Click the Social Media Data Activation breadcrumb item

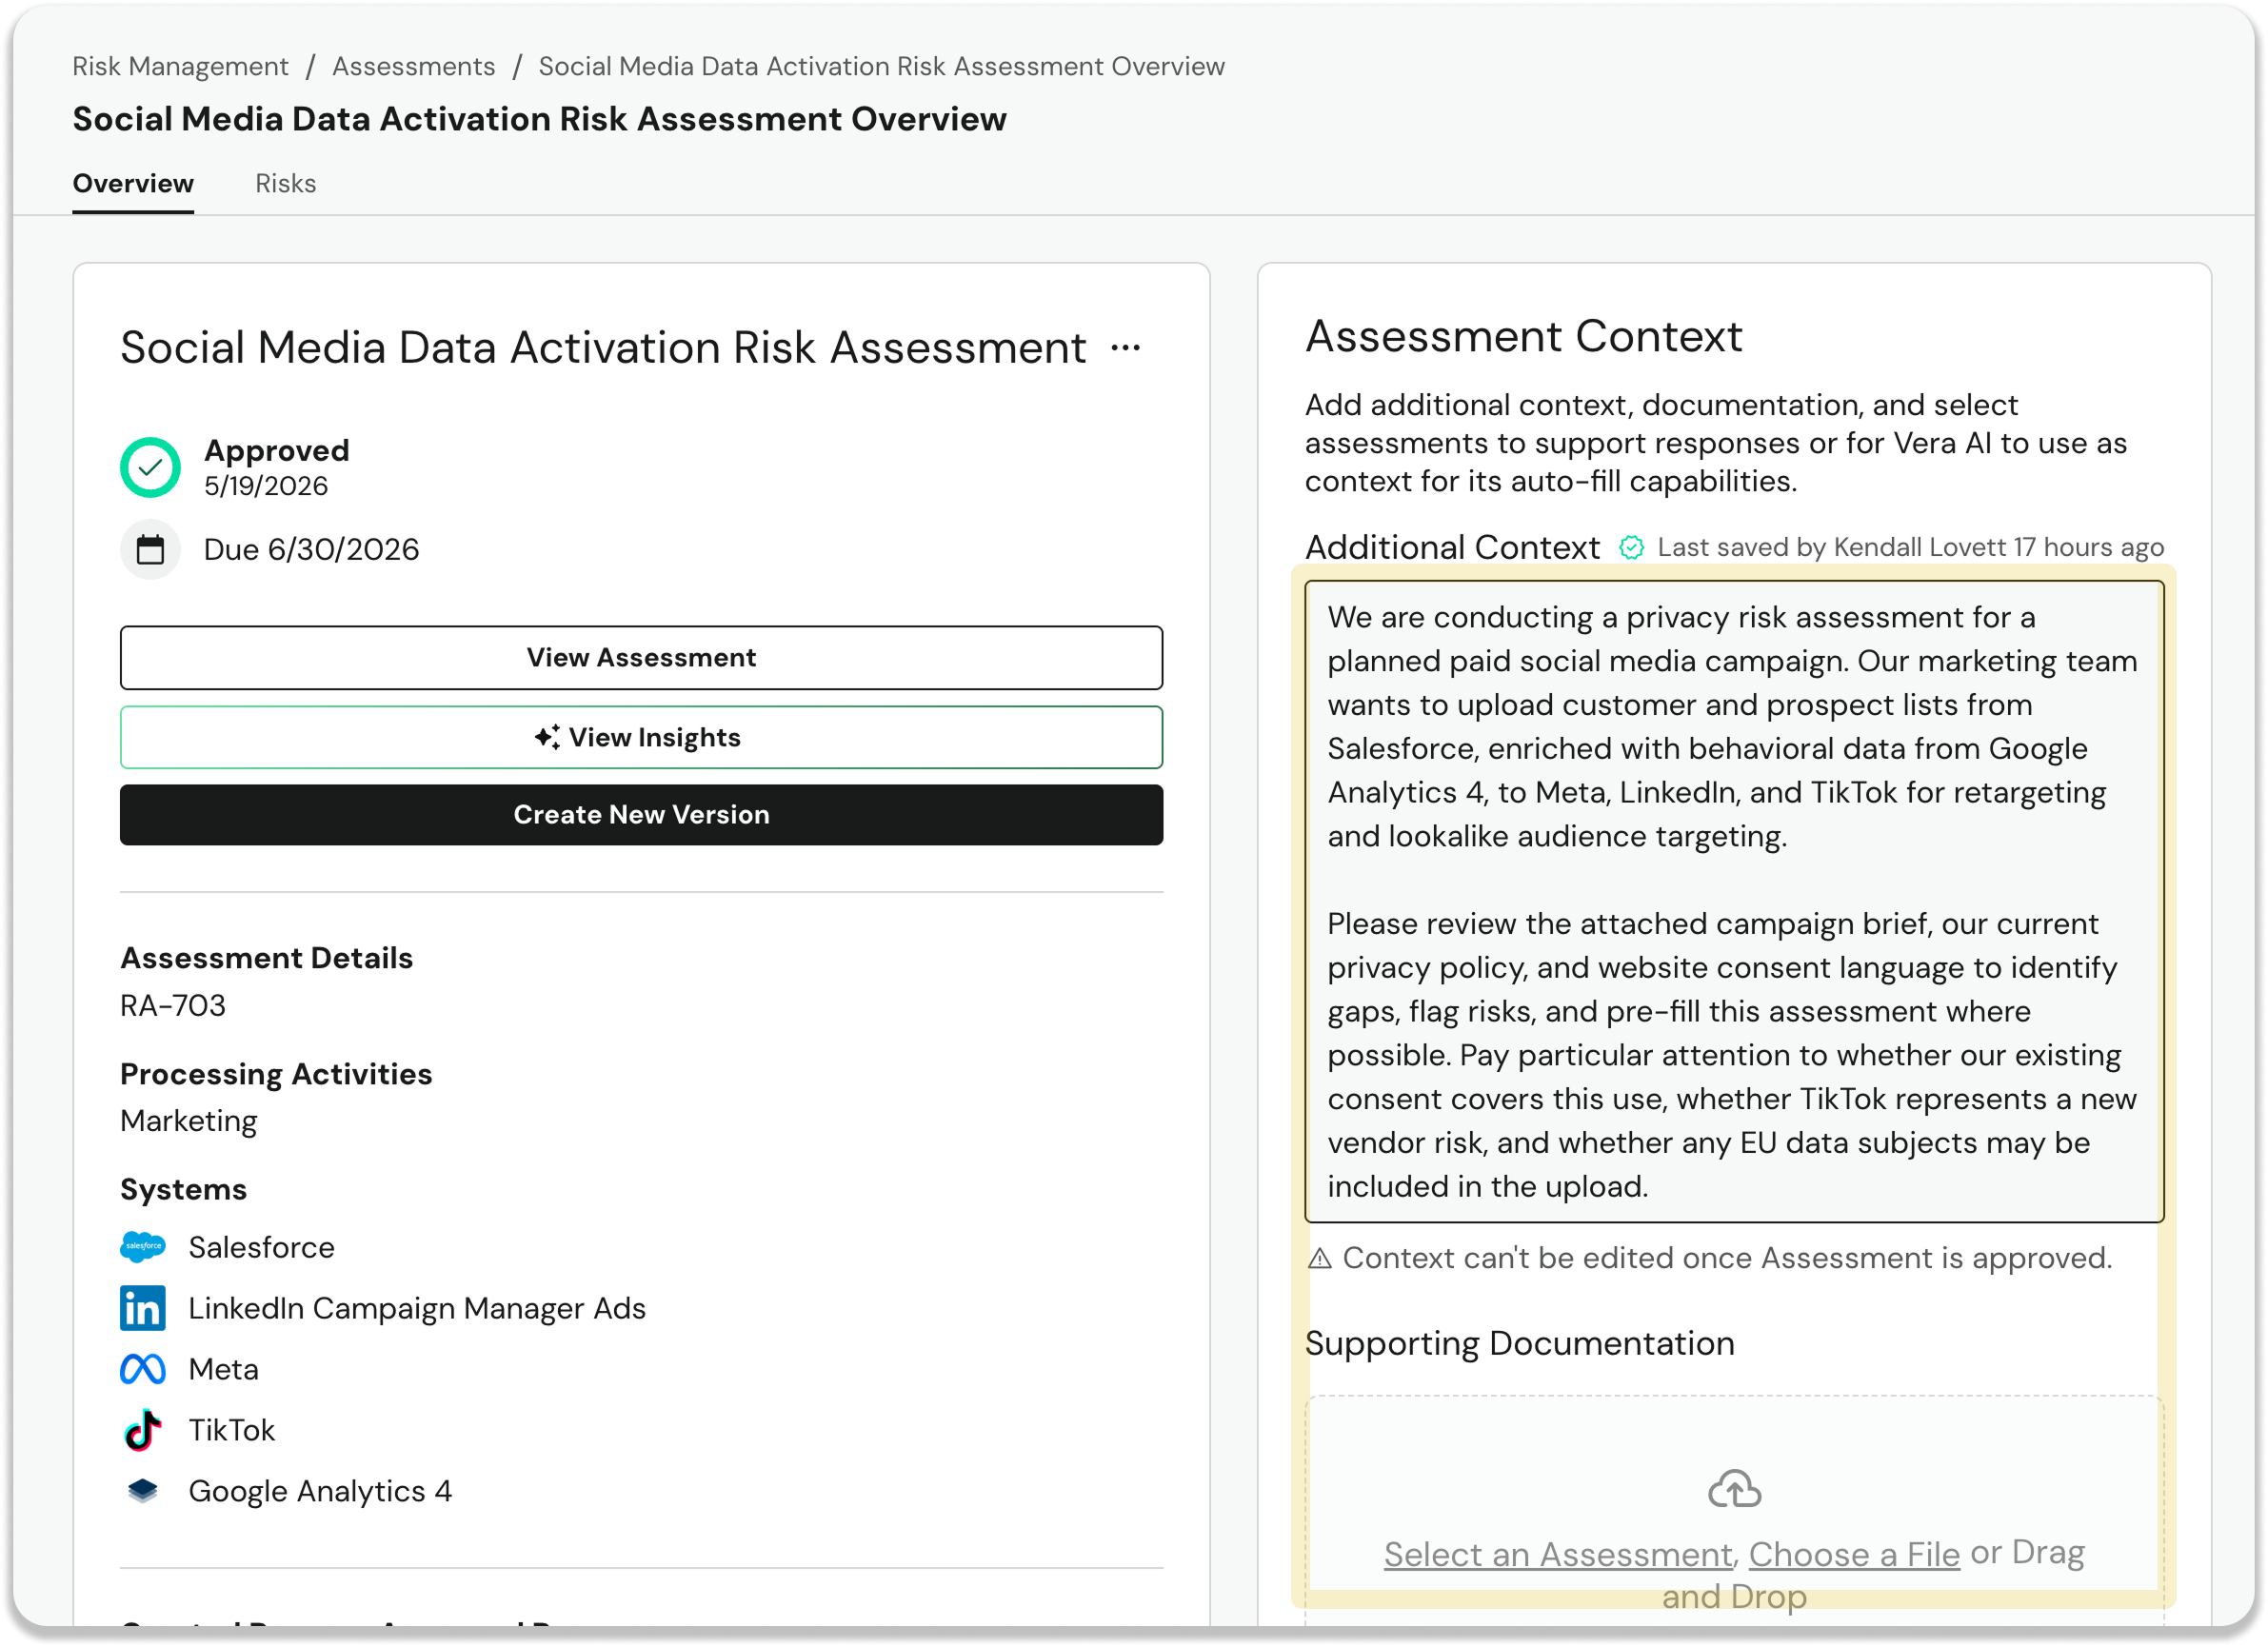[x=881, y=66]
